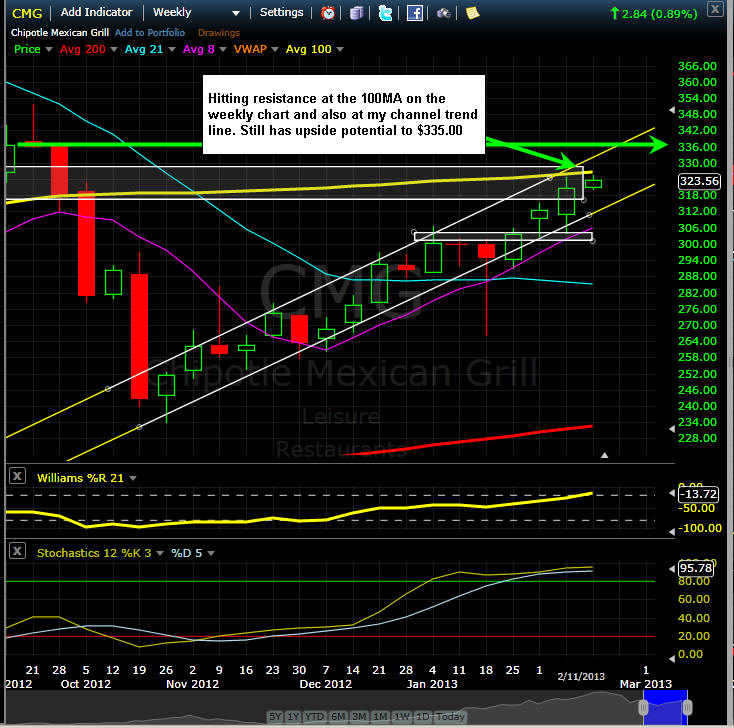The width and height of the screenshot is (734, 728).
Task: Click the Dec 2012 month axis label
Action: point(326,684)
